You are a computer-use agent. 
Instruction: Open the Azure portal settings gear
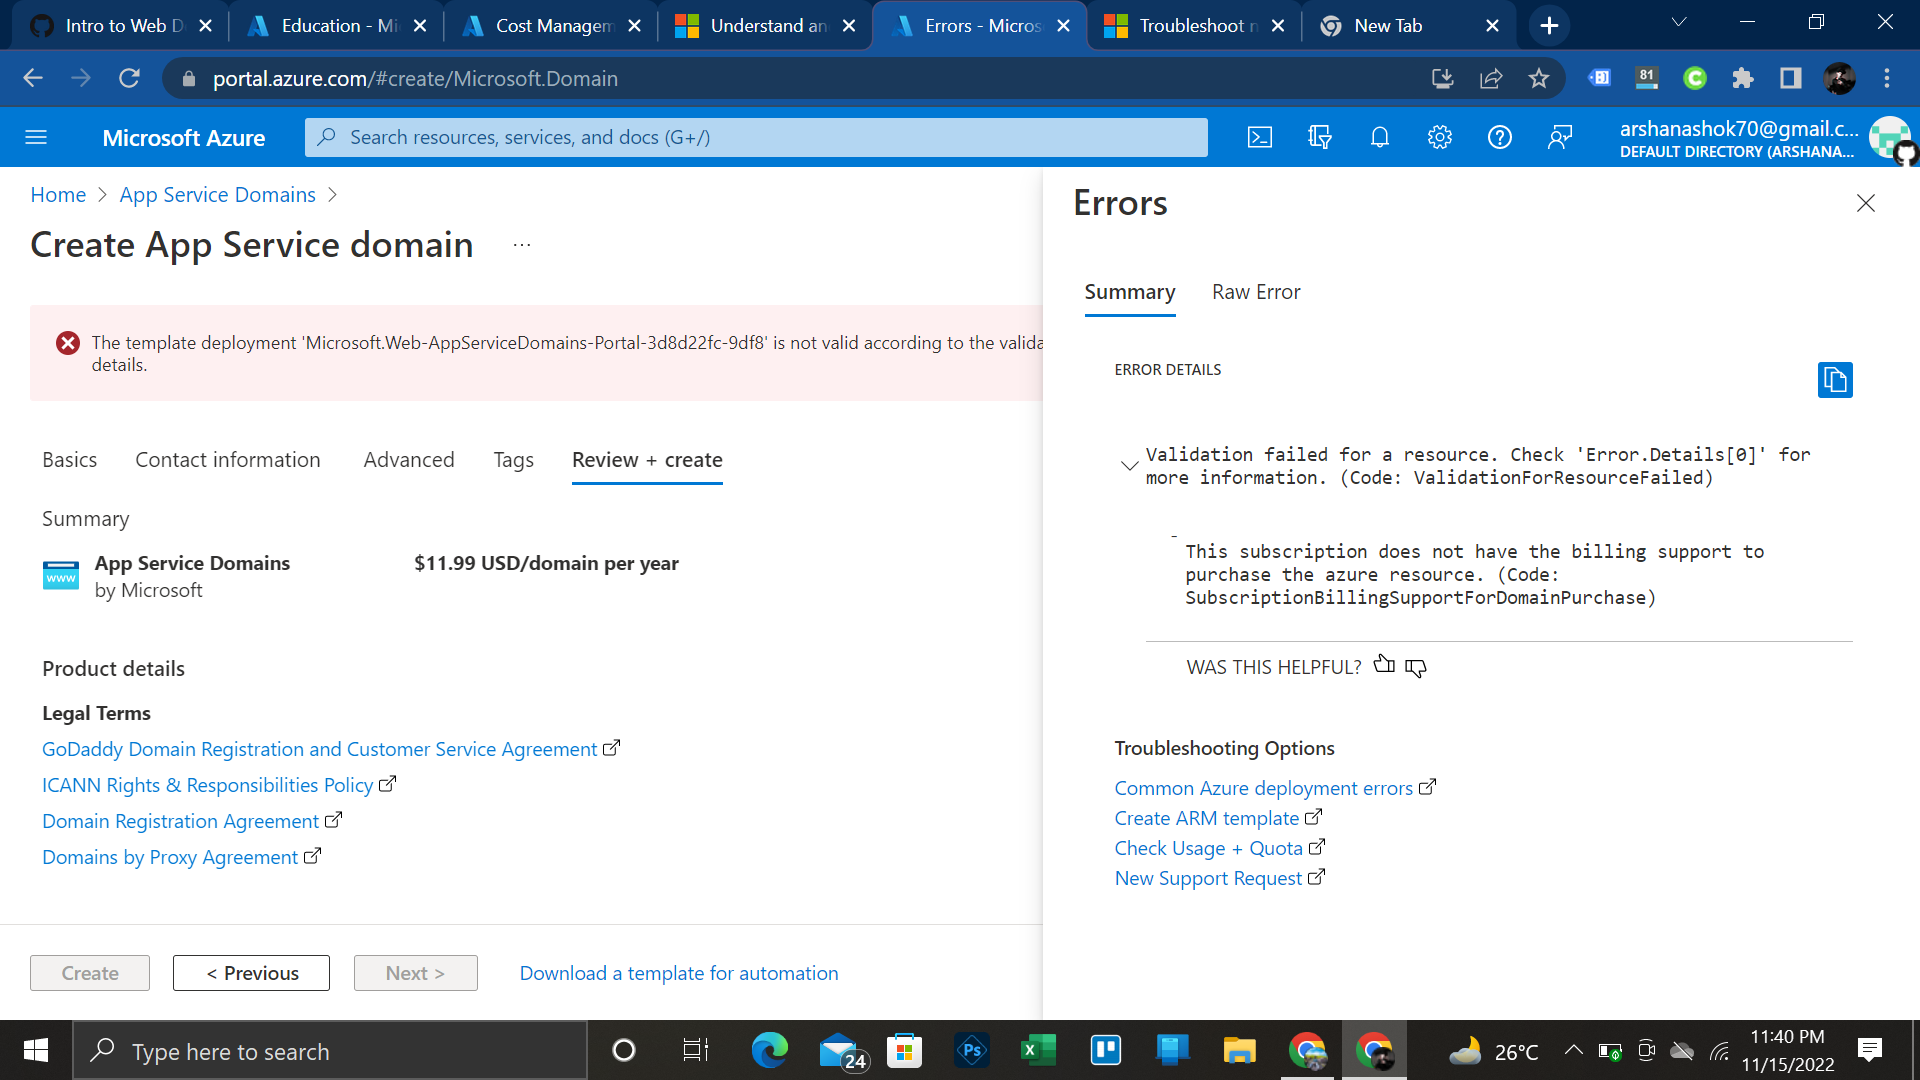(1440, 137)
